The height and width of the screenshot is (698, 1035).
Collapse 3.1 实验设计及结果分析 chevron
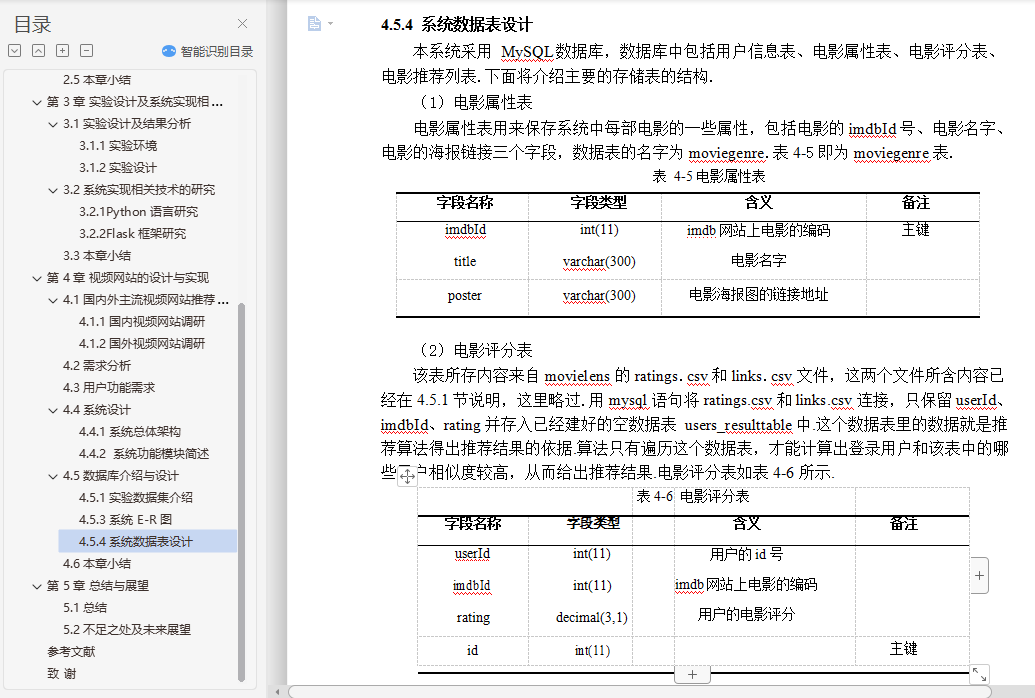[53, 124]
